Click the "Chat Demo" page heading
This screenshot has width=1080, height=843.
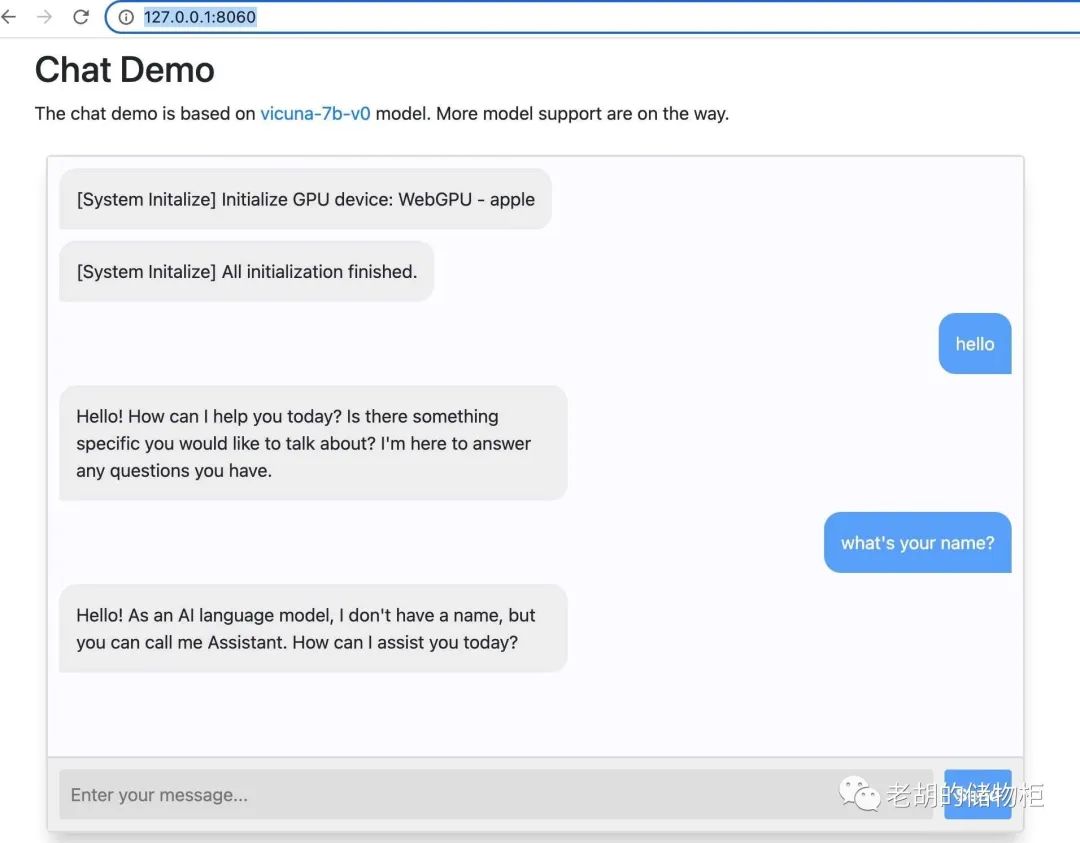[x=125, y=70]
